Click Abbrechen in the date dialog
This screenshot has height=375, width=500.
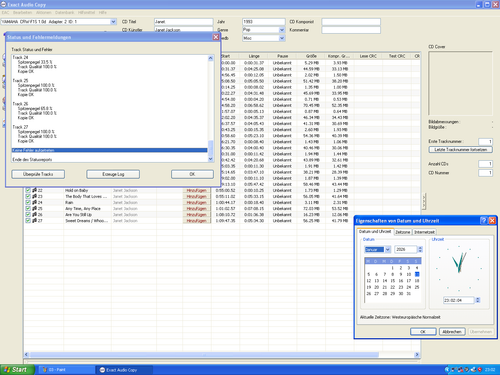(452, 332)
